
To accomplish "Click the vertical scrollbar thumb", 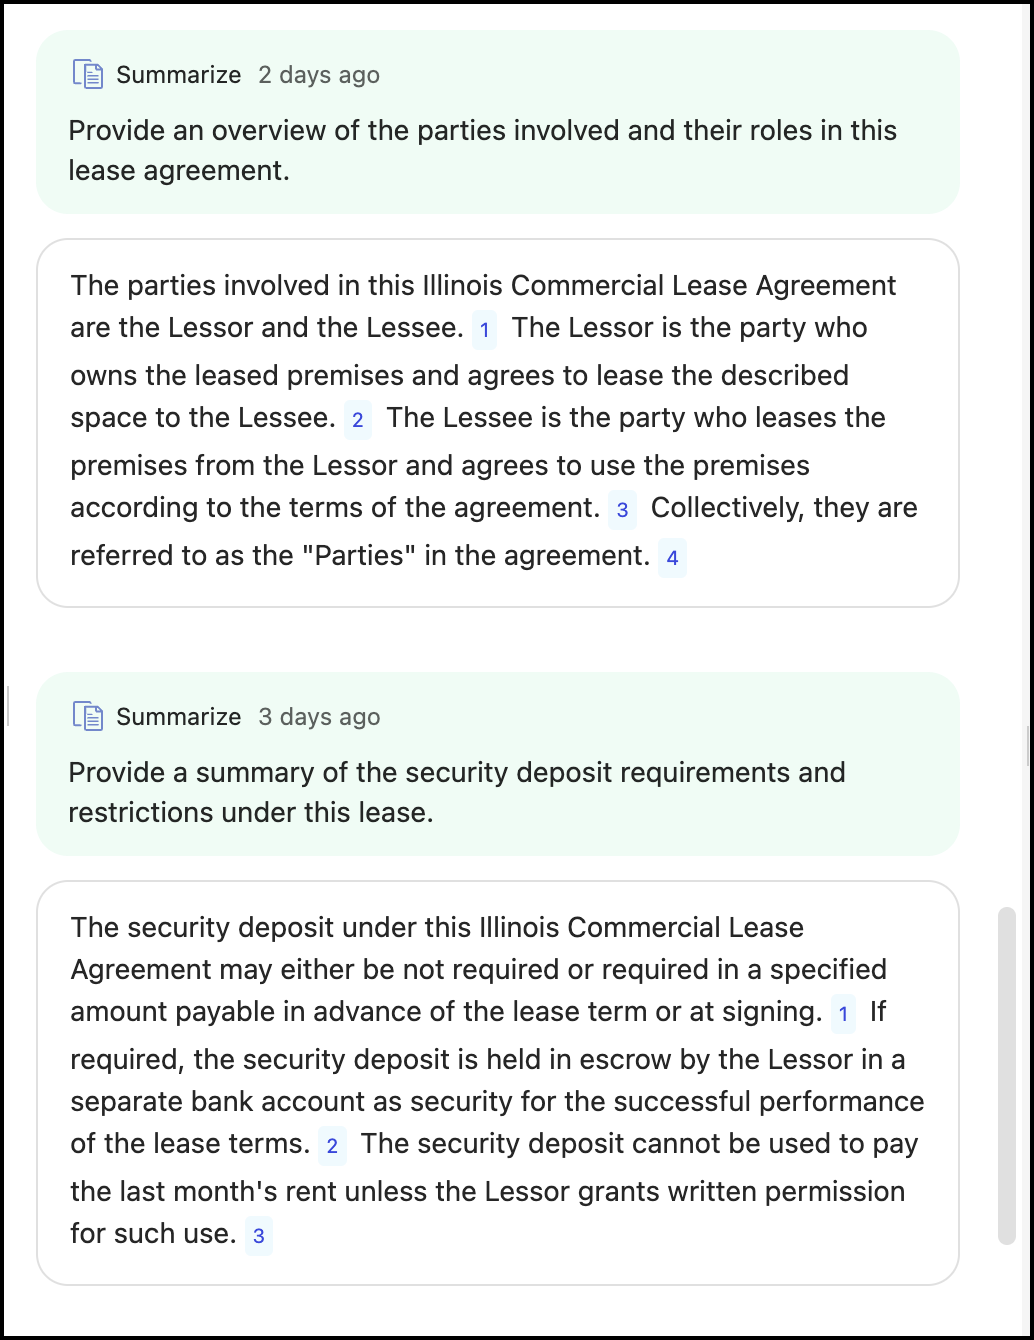I will click(1007, 1075).
